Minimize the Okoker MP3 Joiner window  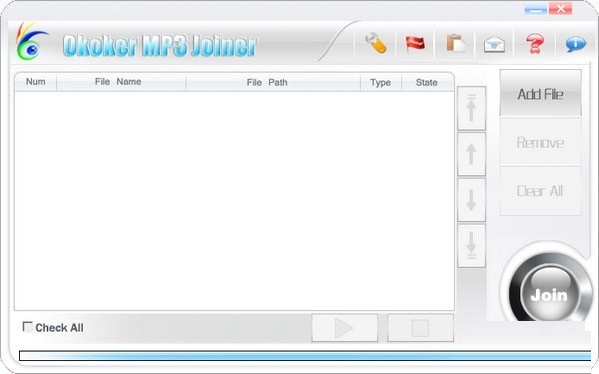click(x=536, y=9)
